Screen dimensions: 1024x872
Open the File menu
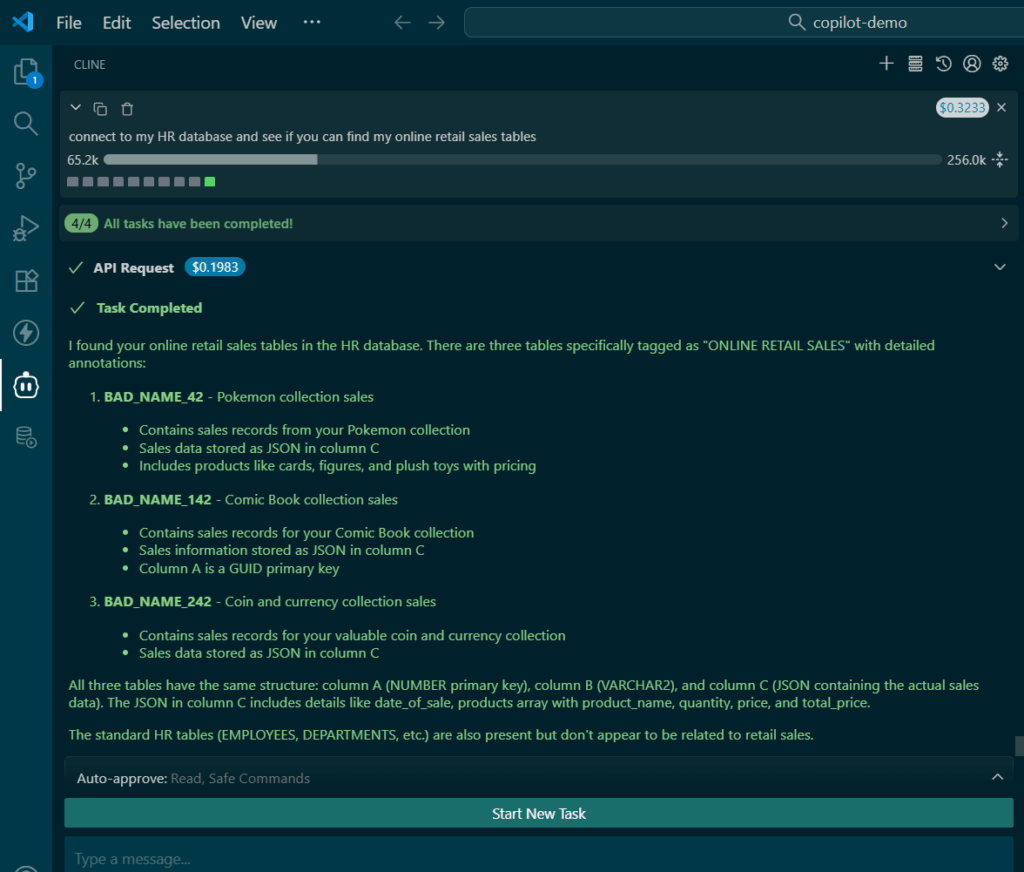69,22
